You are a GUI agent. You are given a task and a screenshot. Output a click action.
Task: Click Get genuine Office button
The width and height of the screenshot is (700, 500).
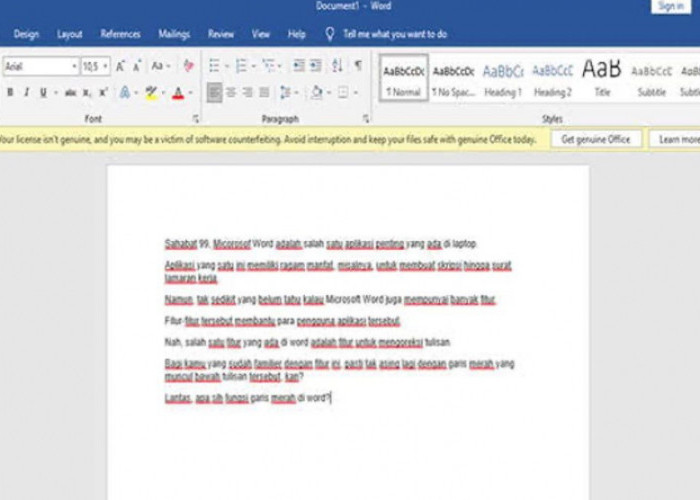pos(596,139)
